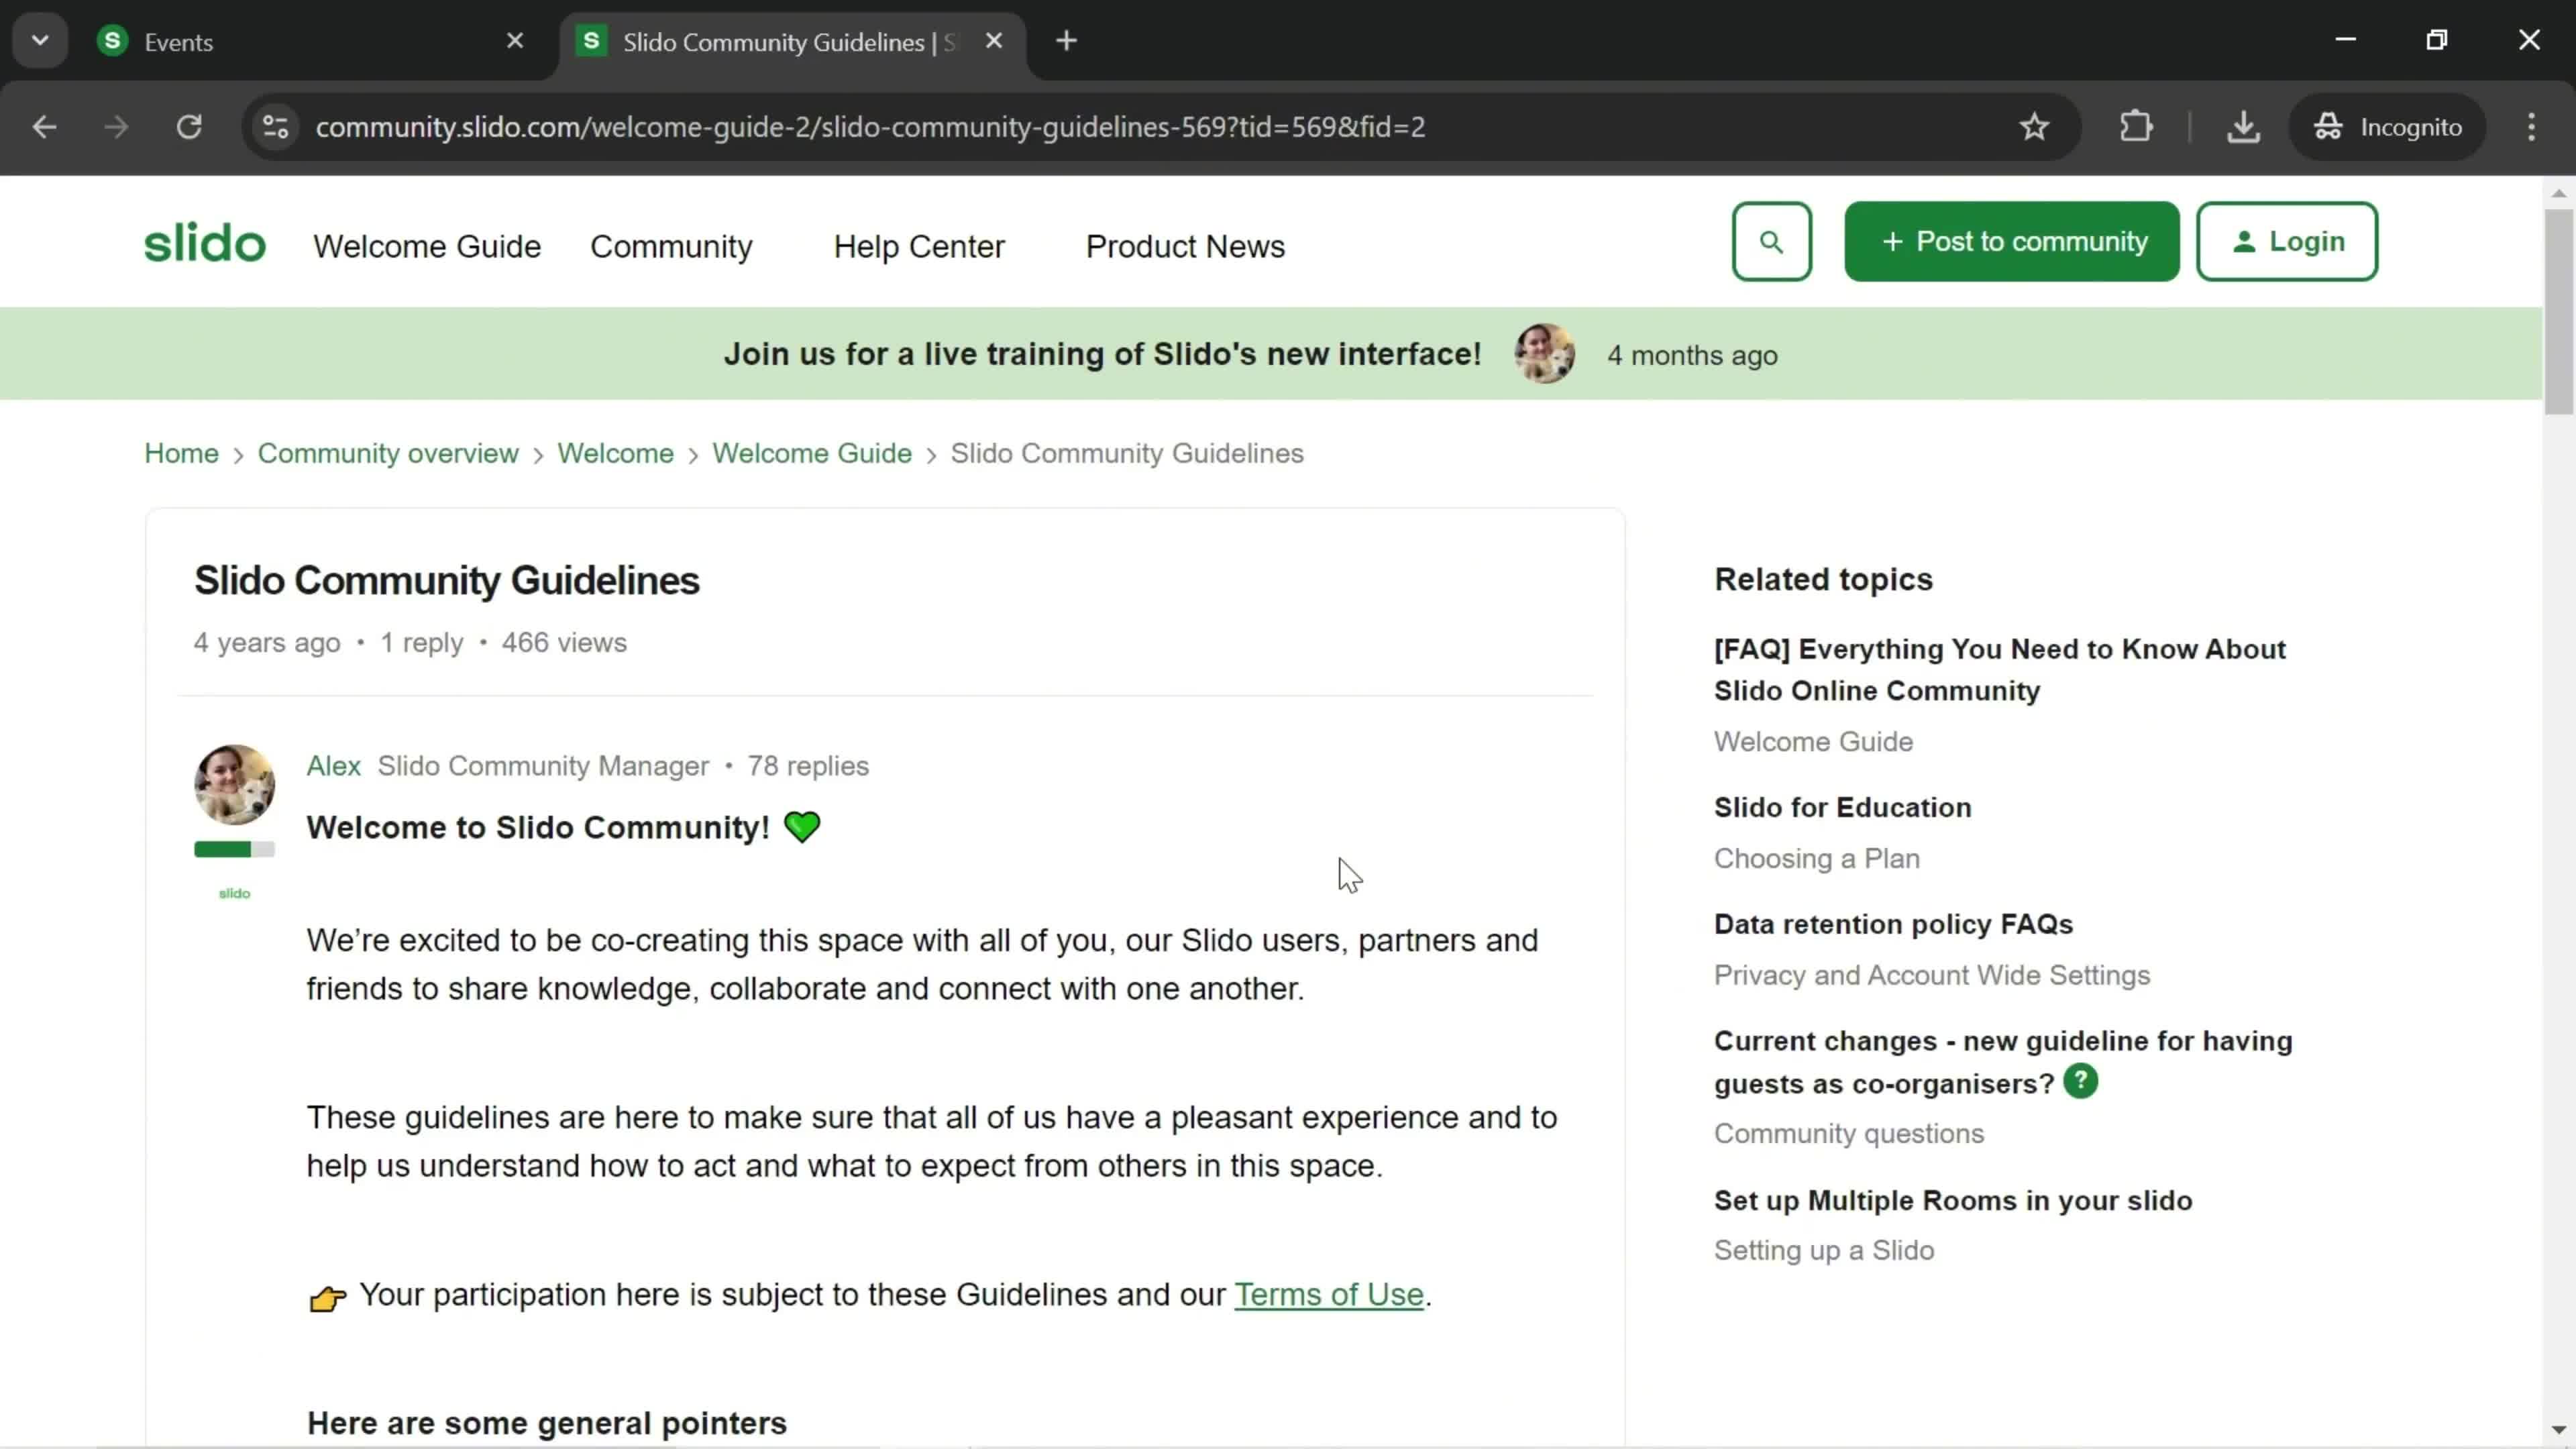The height and width of the screenshot is (1449, 2576).
Task: Click banner avatar beside 4 months ago
Action: click(1544, 354)
